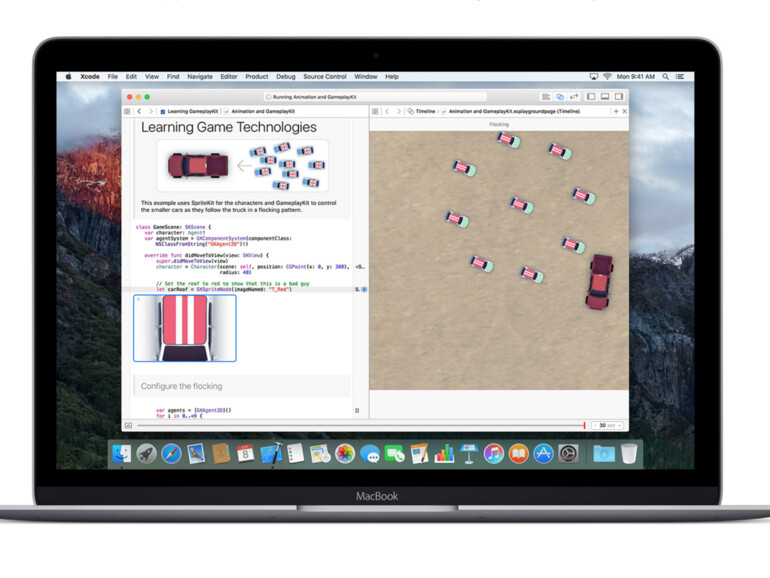Click the red timeline playhead marker
The width and height of the screenshot is (770, 578).
click(584, 425)
